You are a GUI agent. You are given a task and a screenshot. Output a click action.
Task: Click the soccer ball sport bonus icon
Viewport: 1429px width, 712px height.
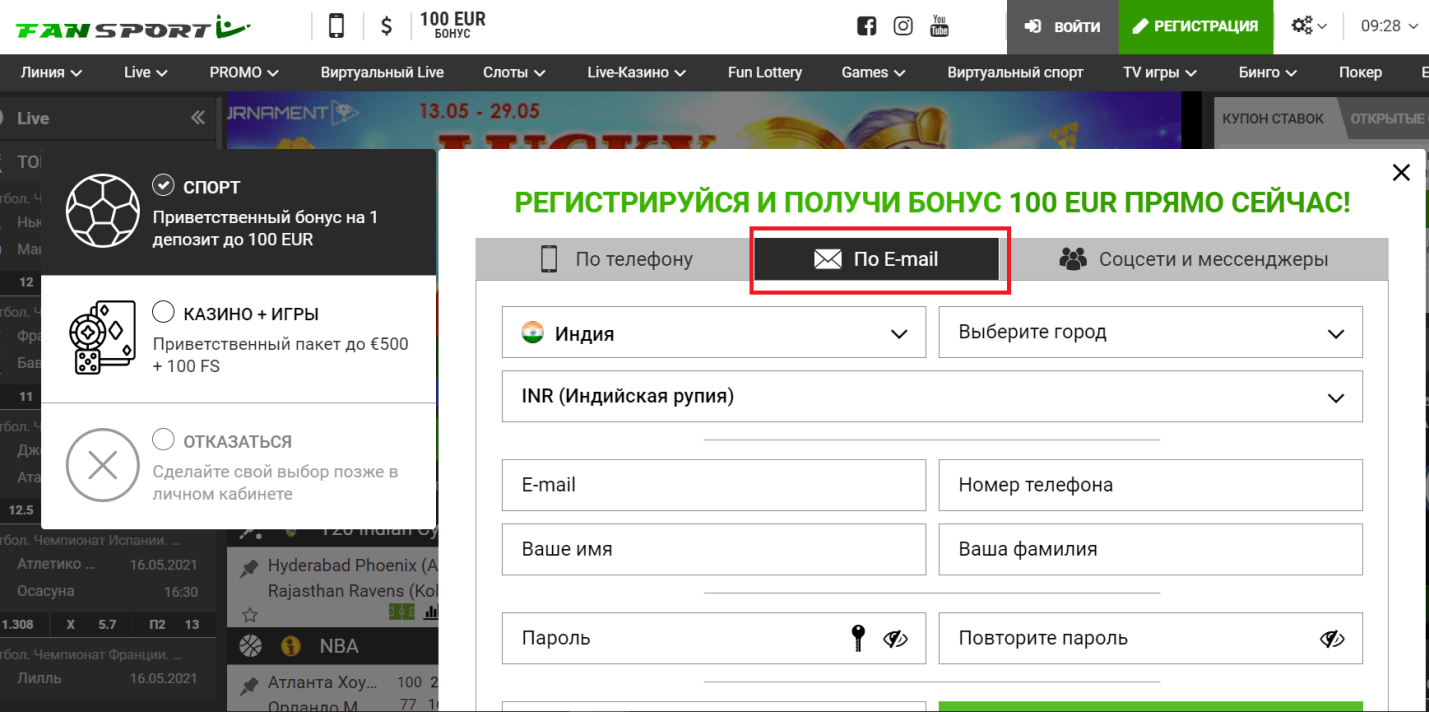click(x=104, y=212)
